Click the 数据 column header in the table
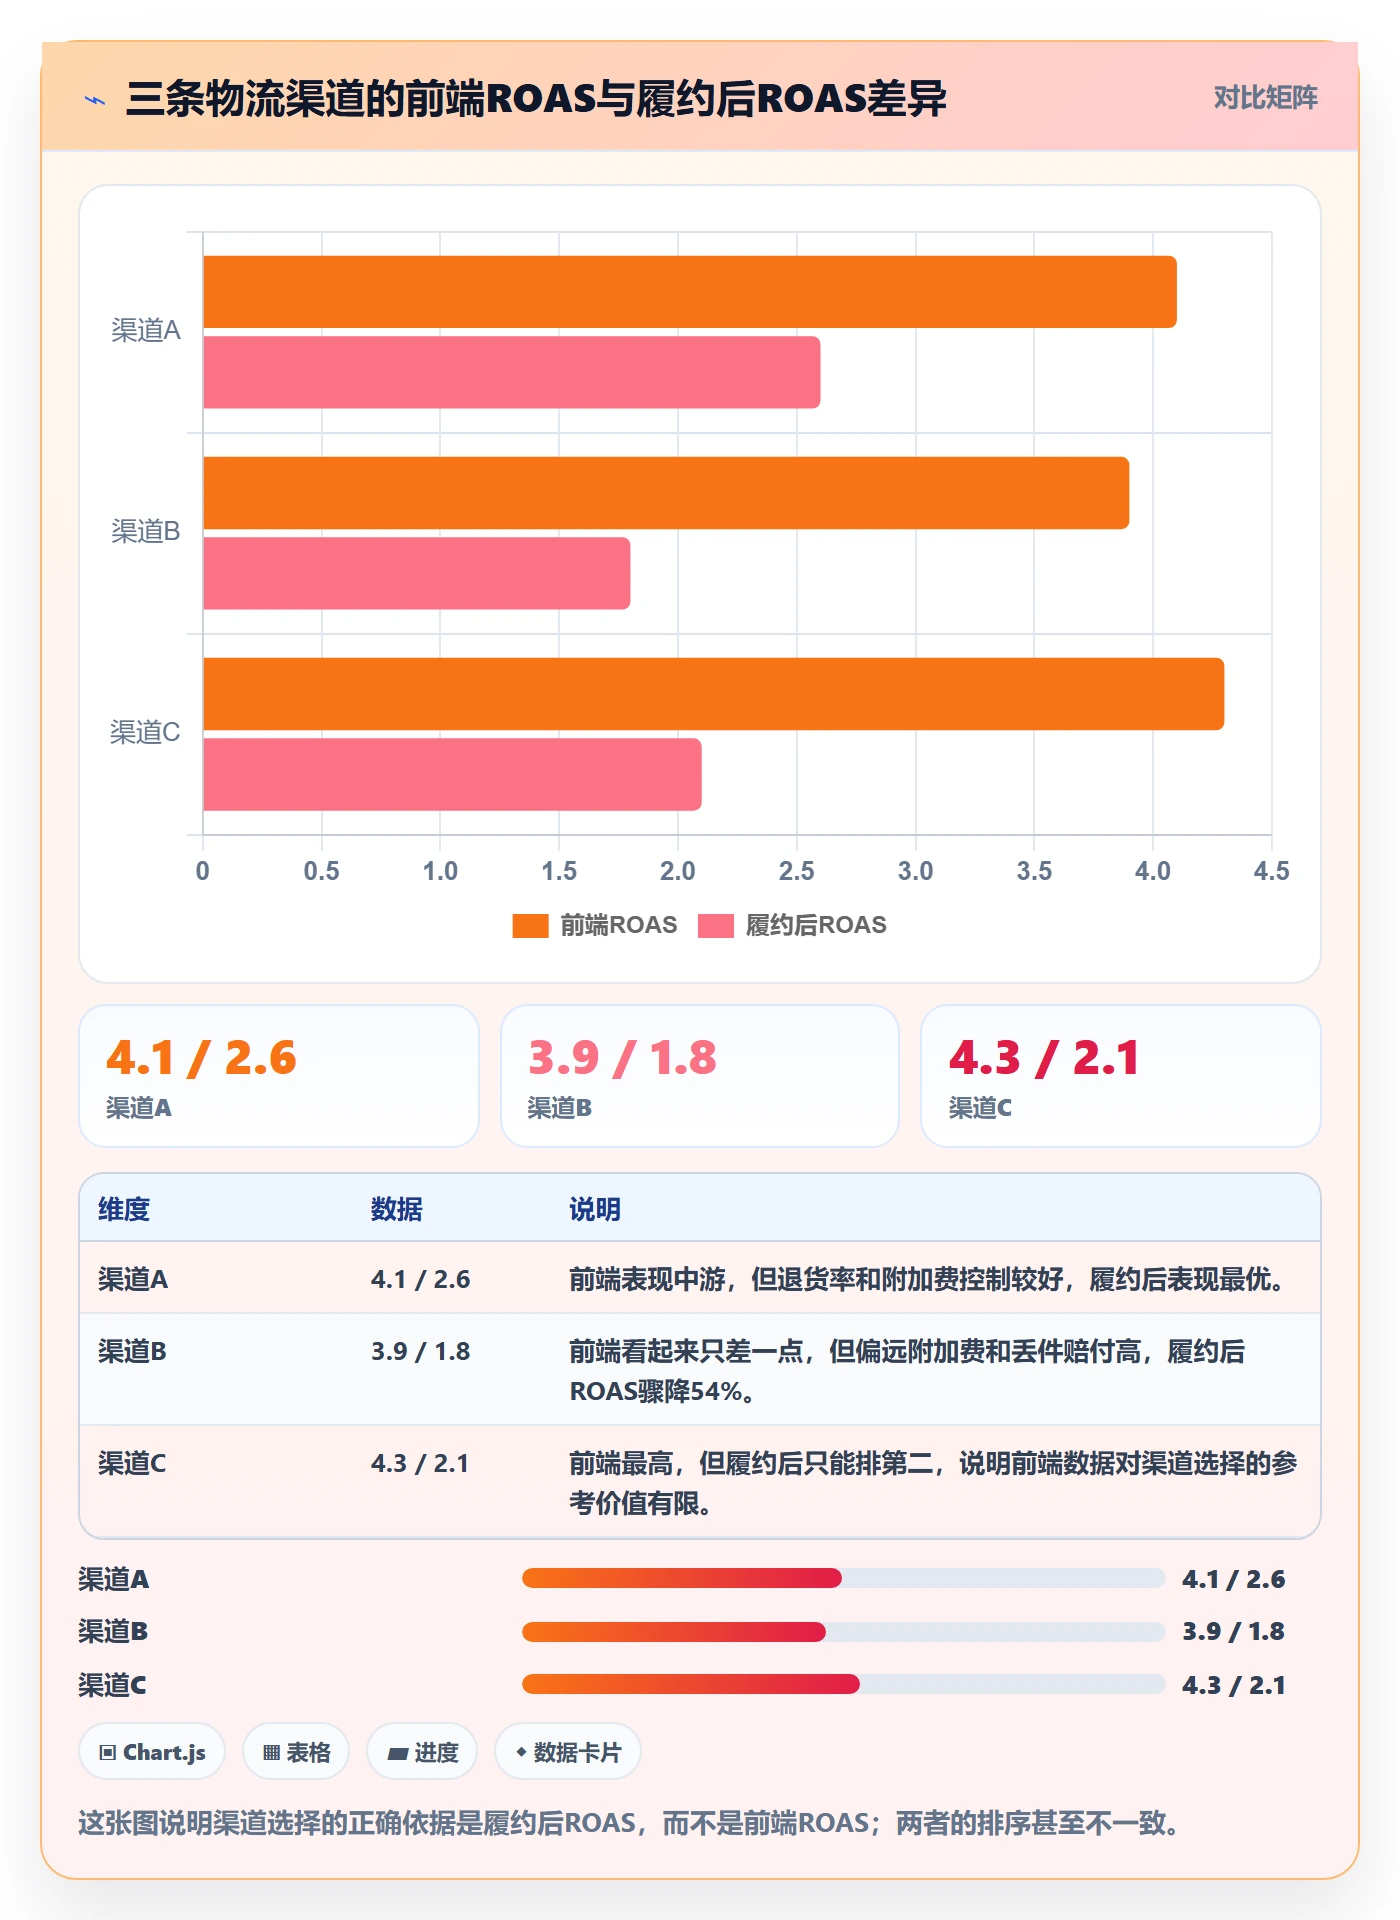 [x=397, y=1209]
